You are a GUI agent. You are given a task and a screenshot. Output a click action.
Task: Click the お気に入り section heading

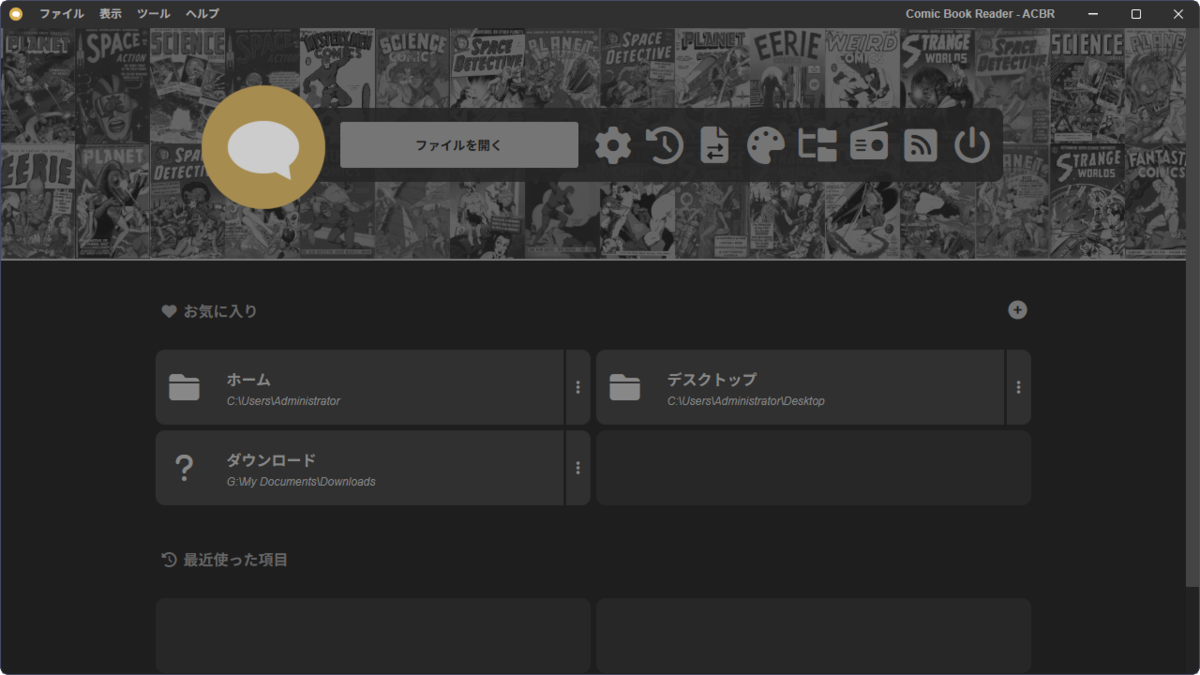click(x=220, y=311)
